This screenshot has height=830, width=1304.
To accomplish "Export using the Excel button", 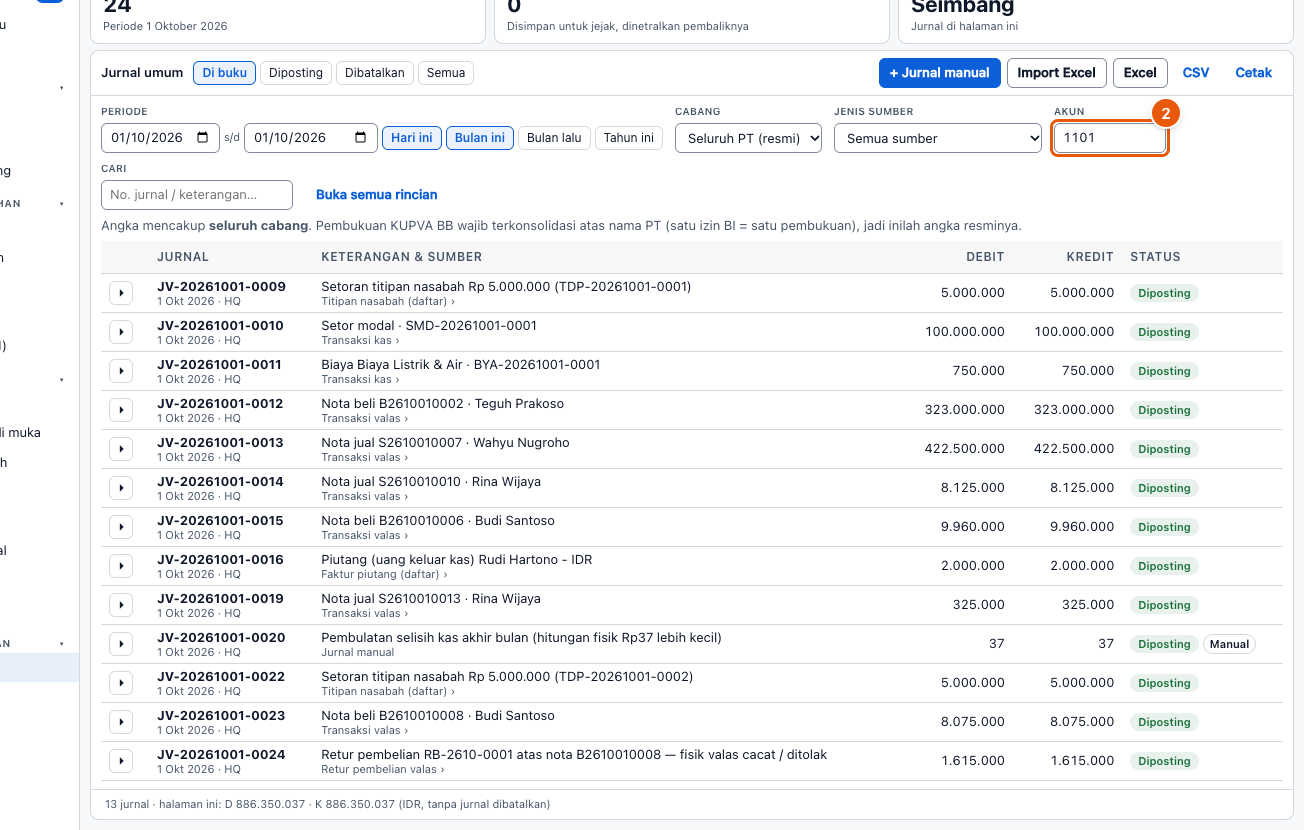I will (1140, 73).
